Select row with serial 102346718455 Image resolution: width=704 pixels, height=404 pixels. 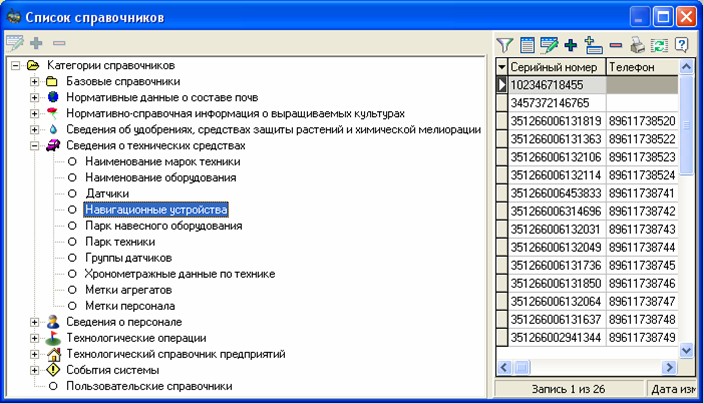click(x=557, y=85)
